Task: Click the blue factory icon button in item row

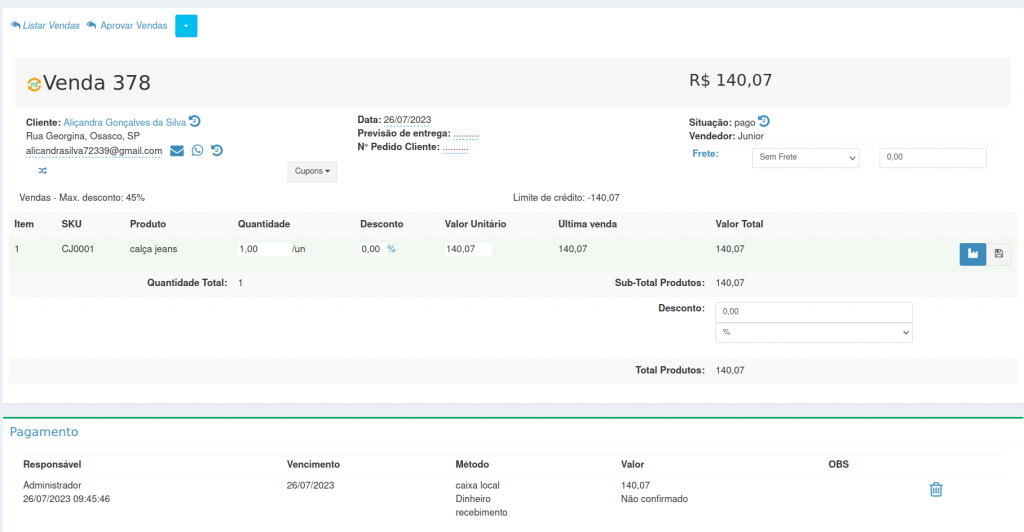Action: click(x=972, y=254)
